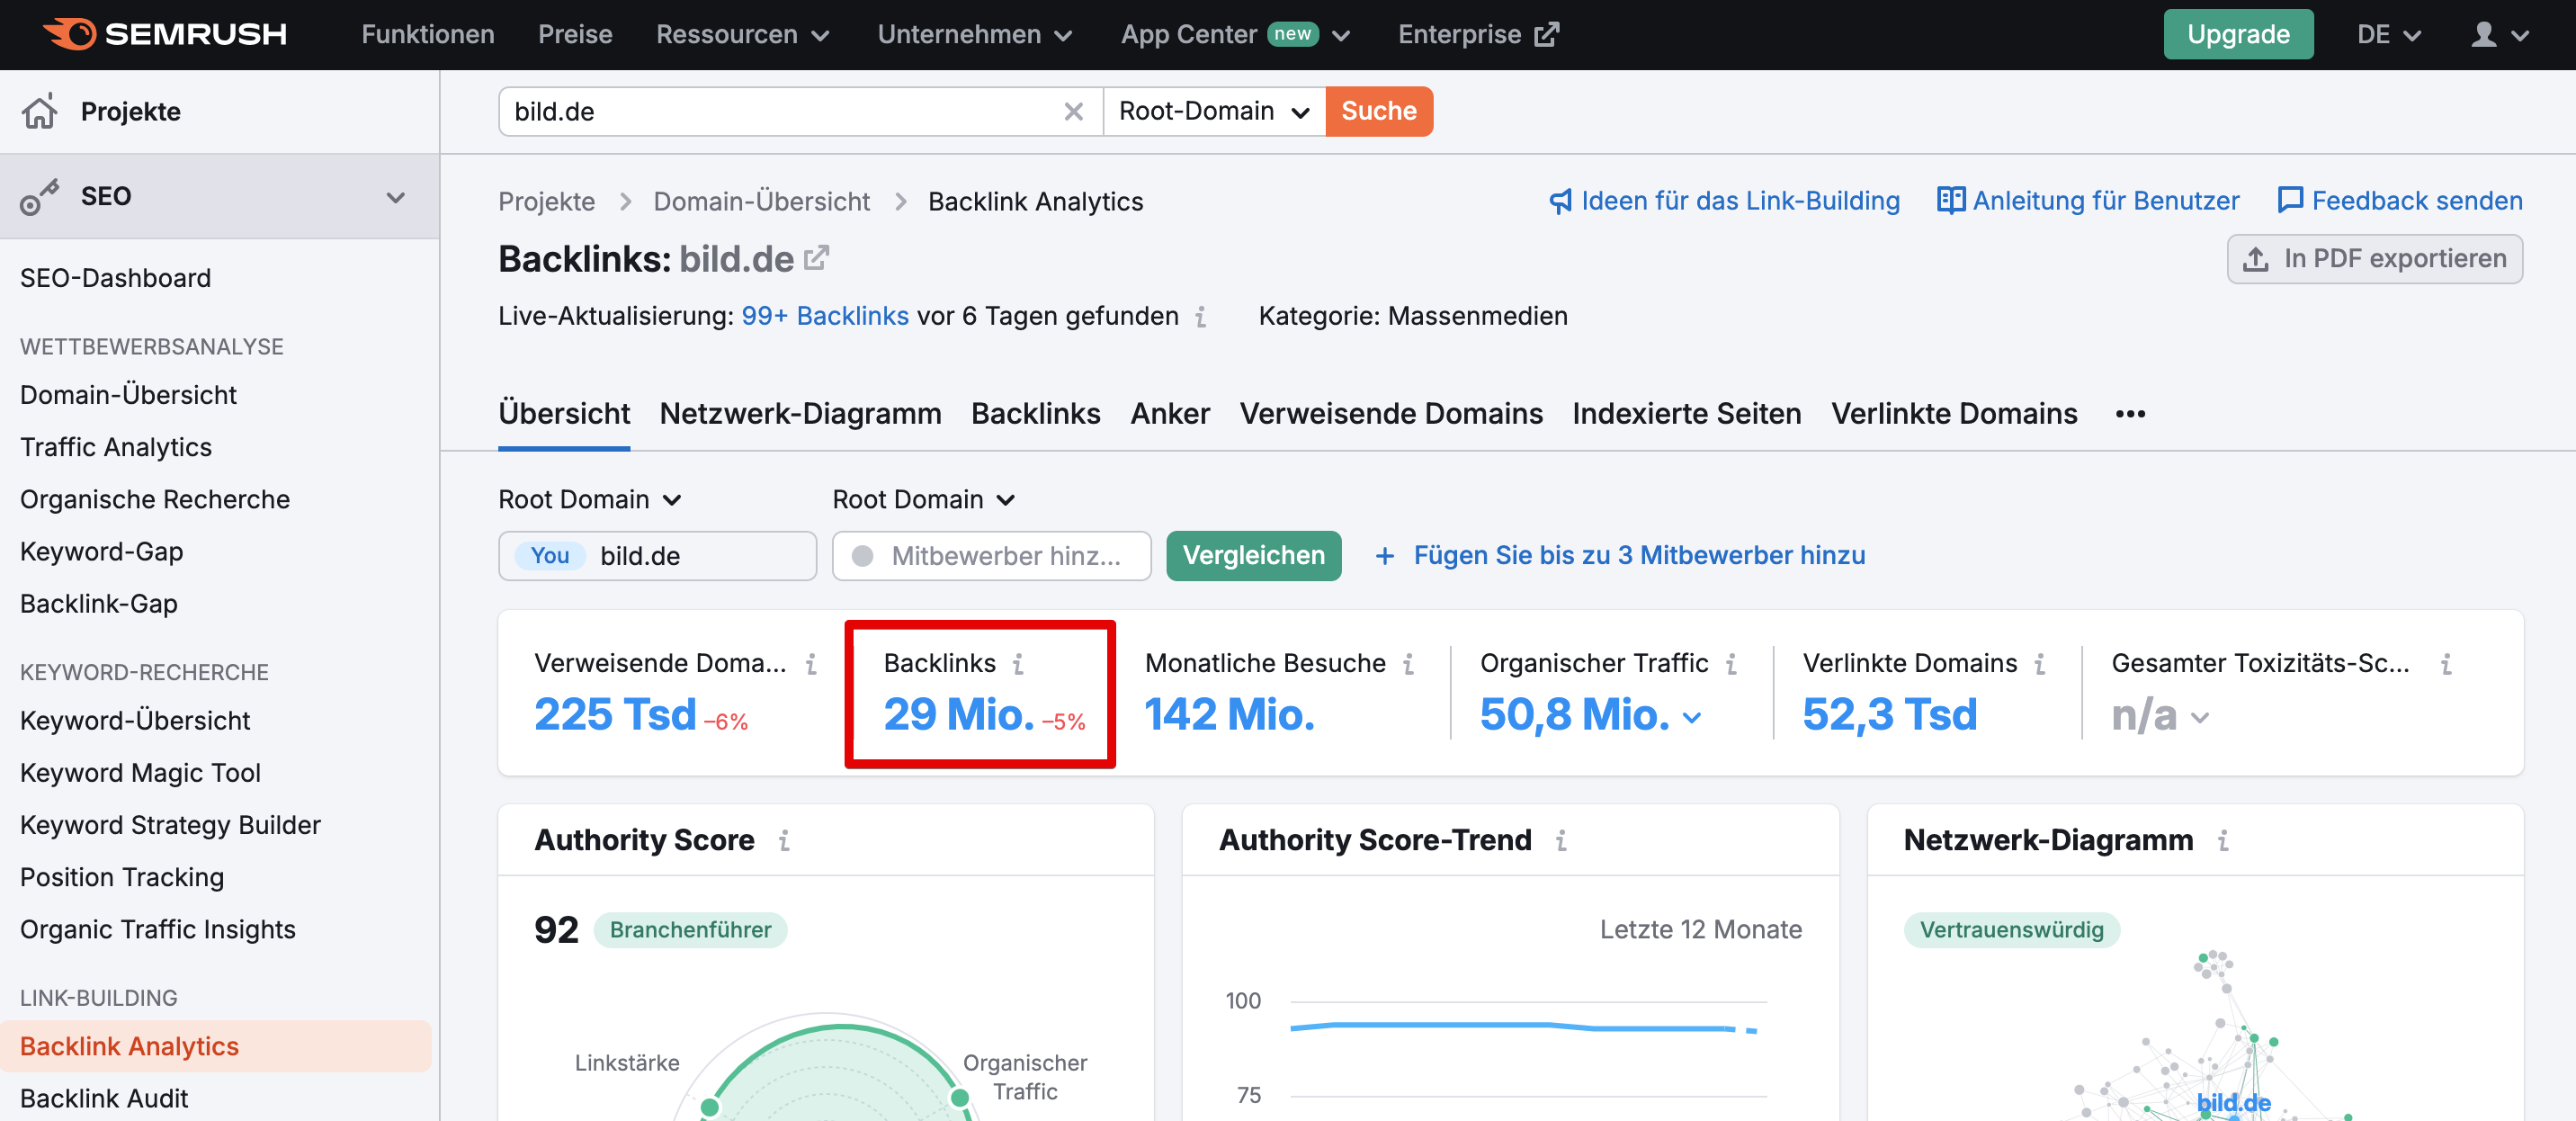Switch to the Anker tab

[x=1170, y=414]
